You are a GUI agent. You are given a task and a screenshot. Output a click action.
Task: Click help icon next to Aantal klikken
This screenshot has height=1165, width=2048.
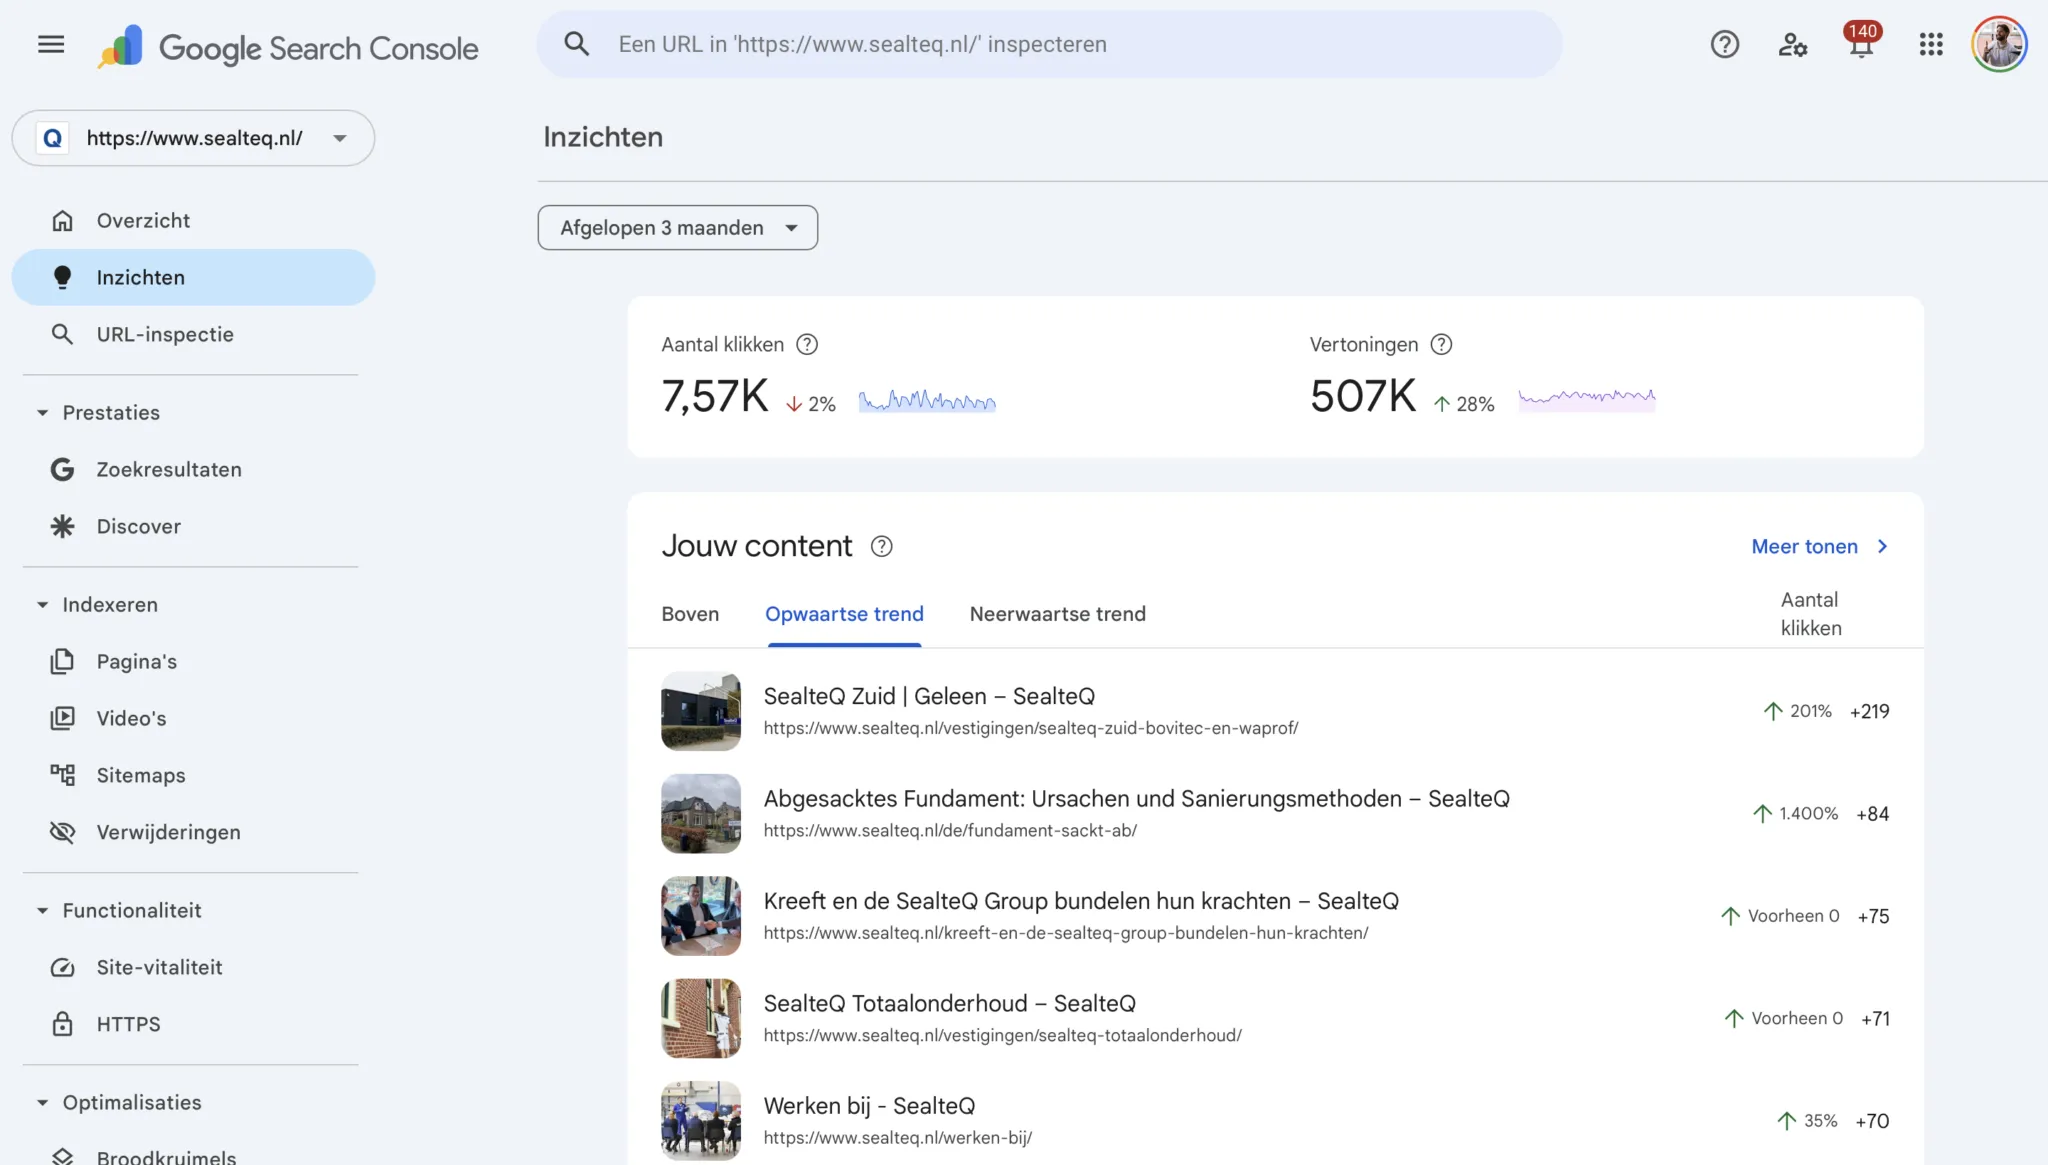806,344
